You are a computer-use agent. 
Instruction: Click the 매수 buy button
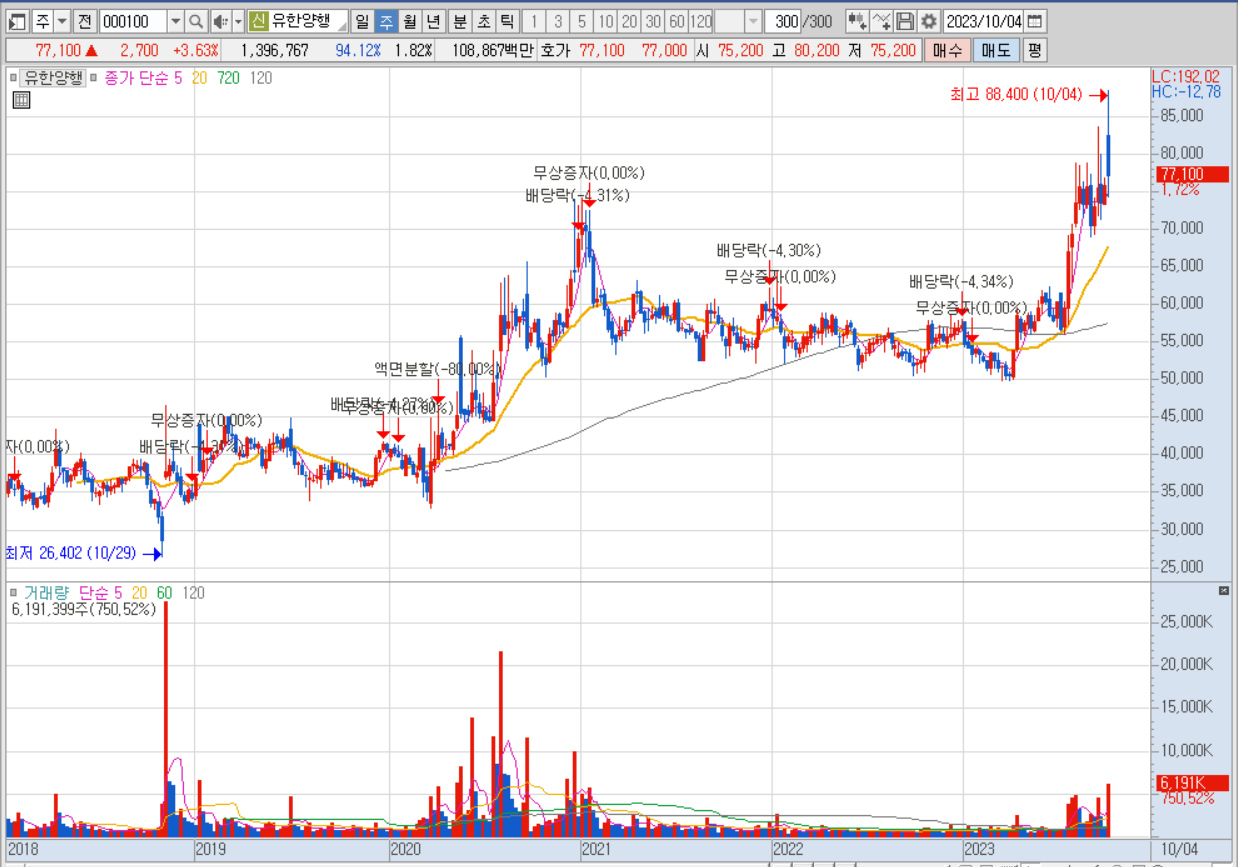pos(946,50)
